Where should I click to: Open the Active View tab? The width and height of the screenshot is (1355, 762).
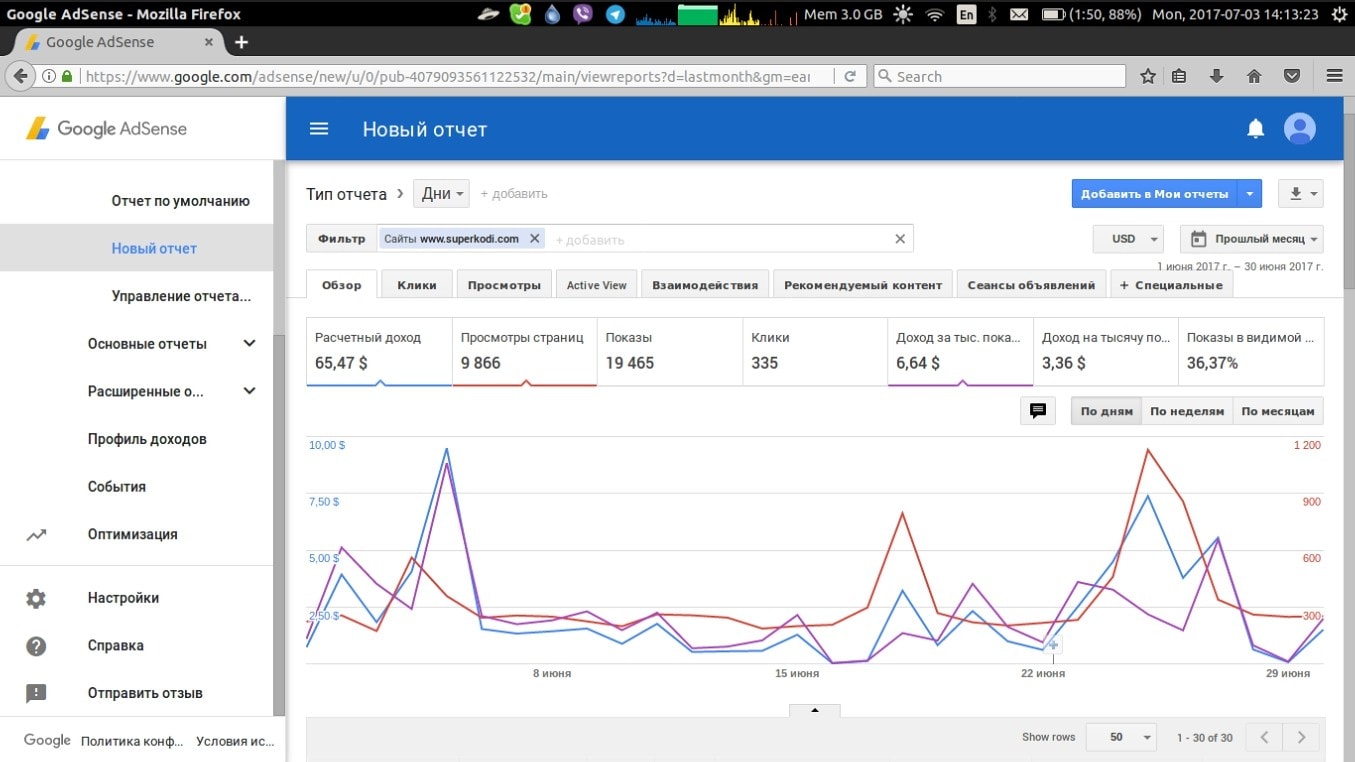pos(596,285)
